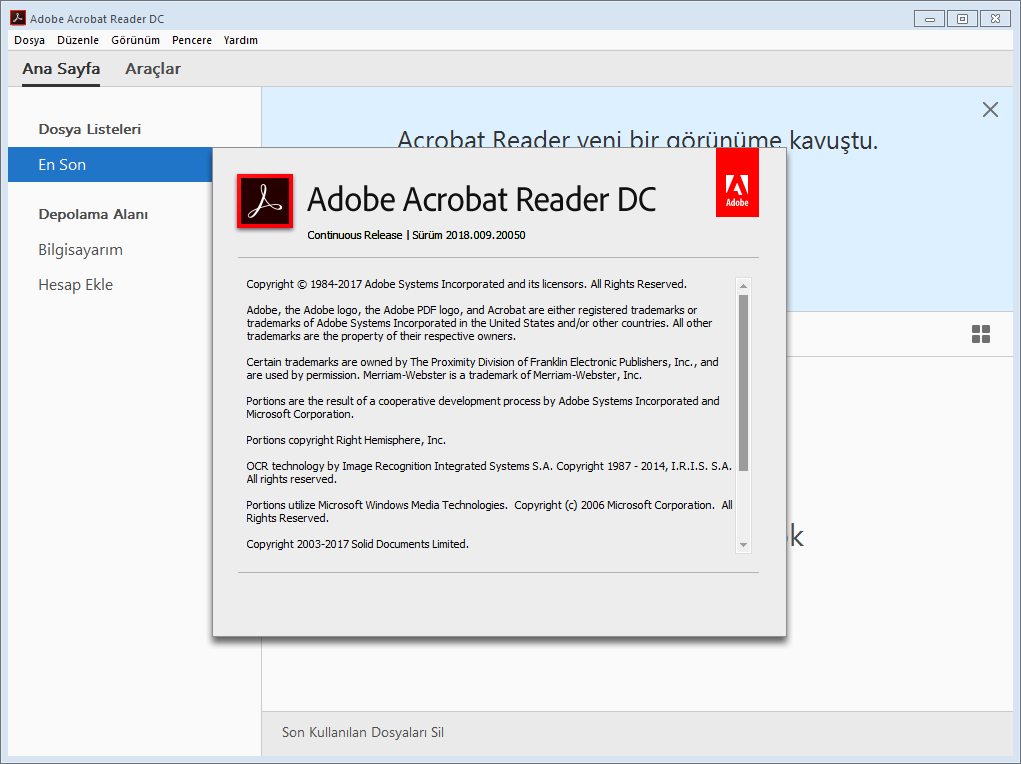Click the about dialog scrollbar thumb
This screenshot has width=1021, height=764.
point(744,383)
